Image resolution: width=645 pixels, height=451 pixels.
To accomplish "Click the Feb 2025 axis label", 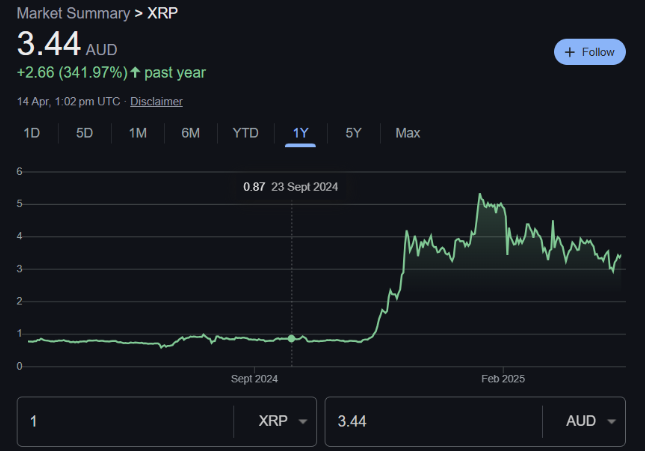I will tap(503, 379).
